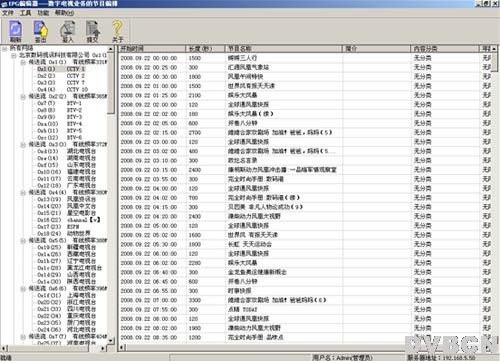Sort by the 节目名称 column header
This screenshot has width=500, height=361.
(x=284, y=49)
